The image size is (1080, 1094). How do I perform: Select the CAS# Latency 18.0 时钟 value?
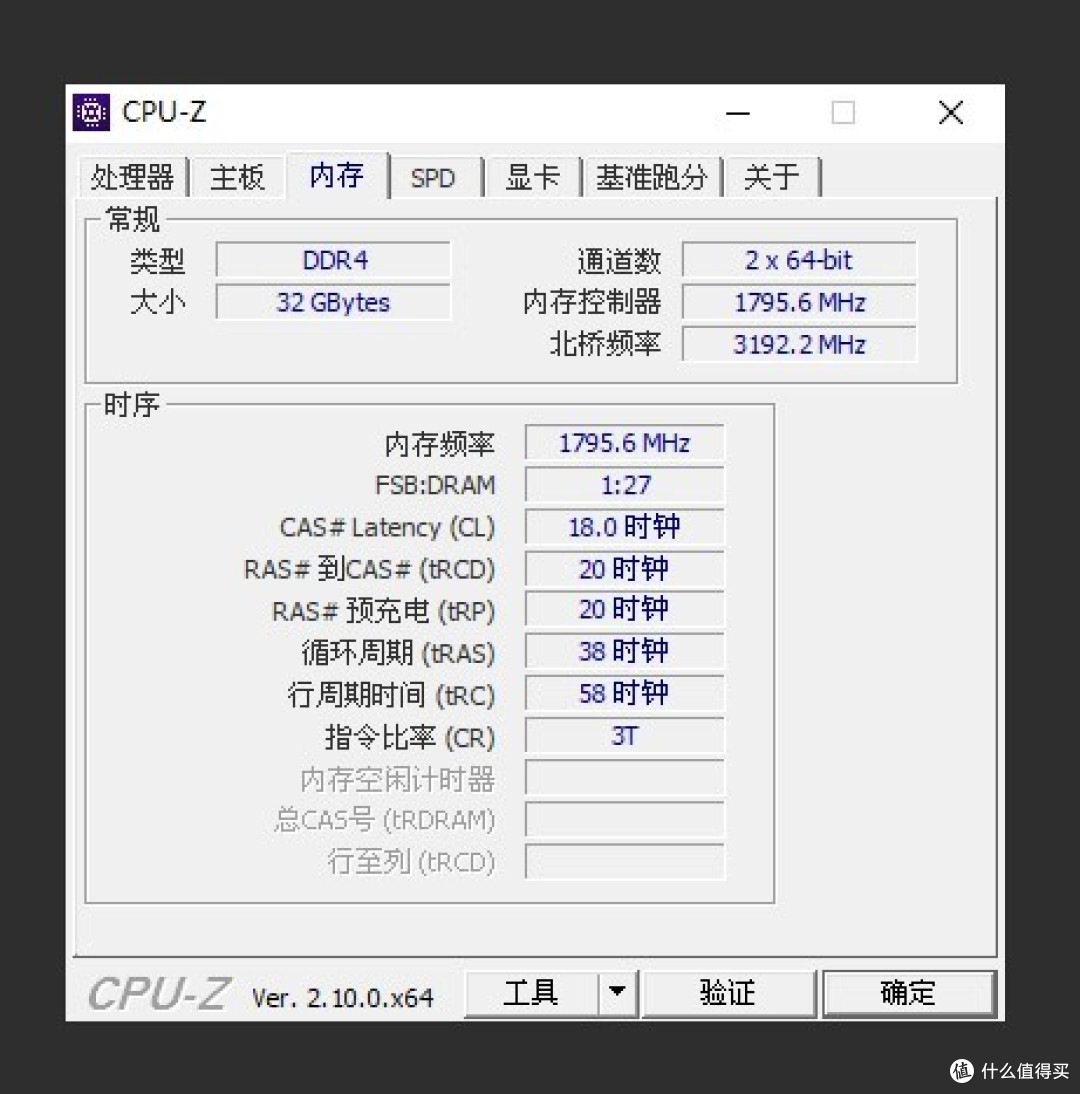(x=624, y=527)
